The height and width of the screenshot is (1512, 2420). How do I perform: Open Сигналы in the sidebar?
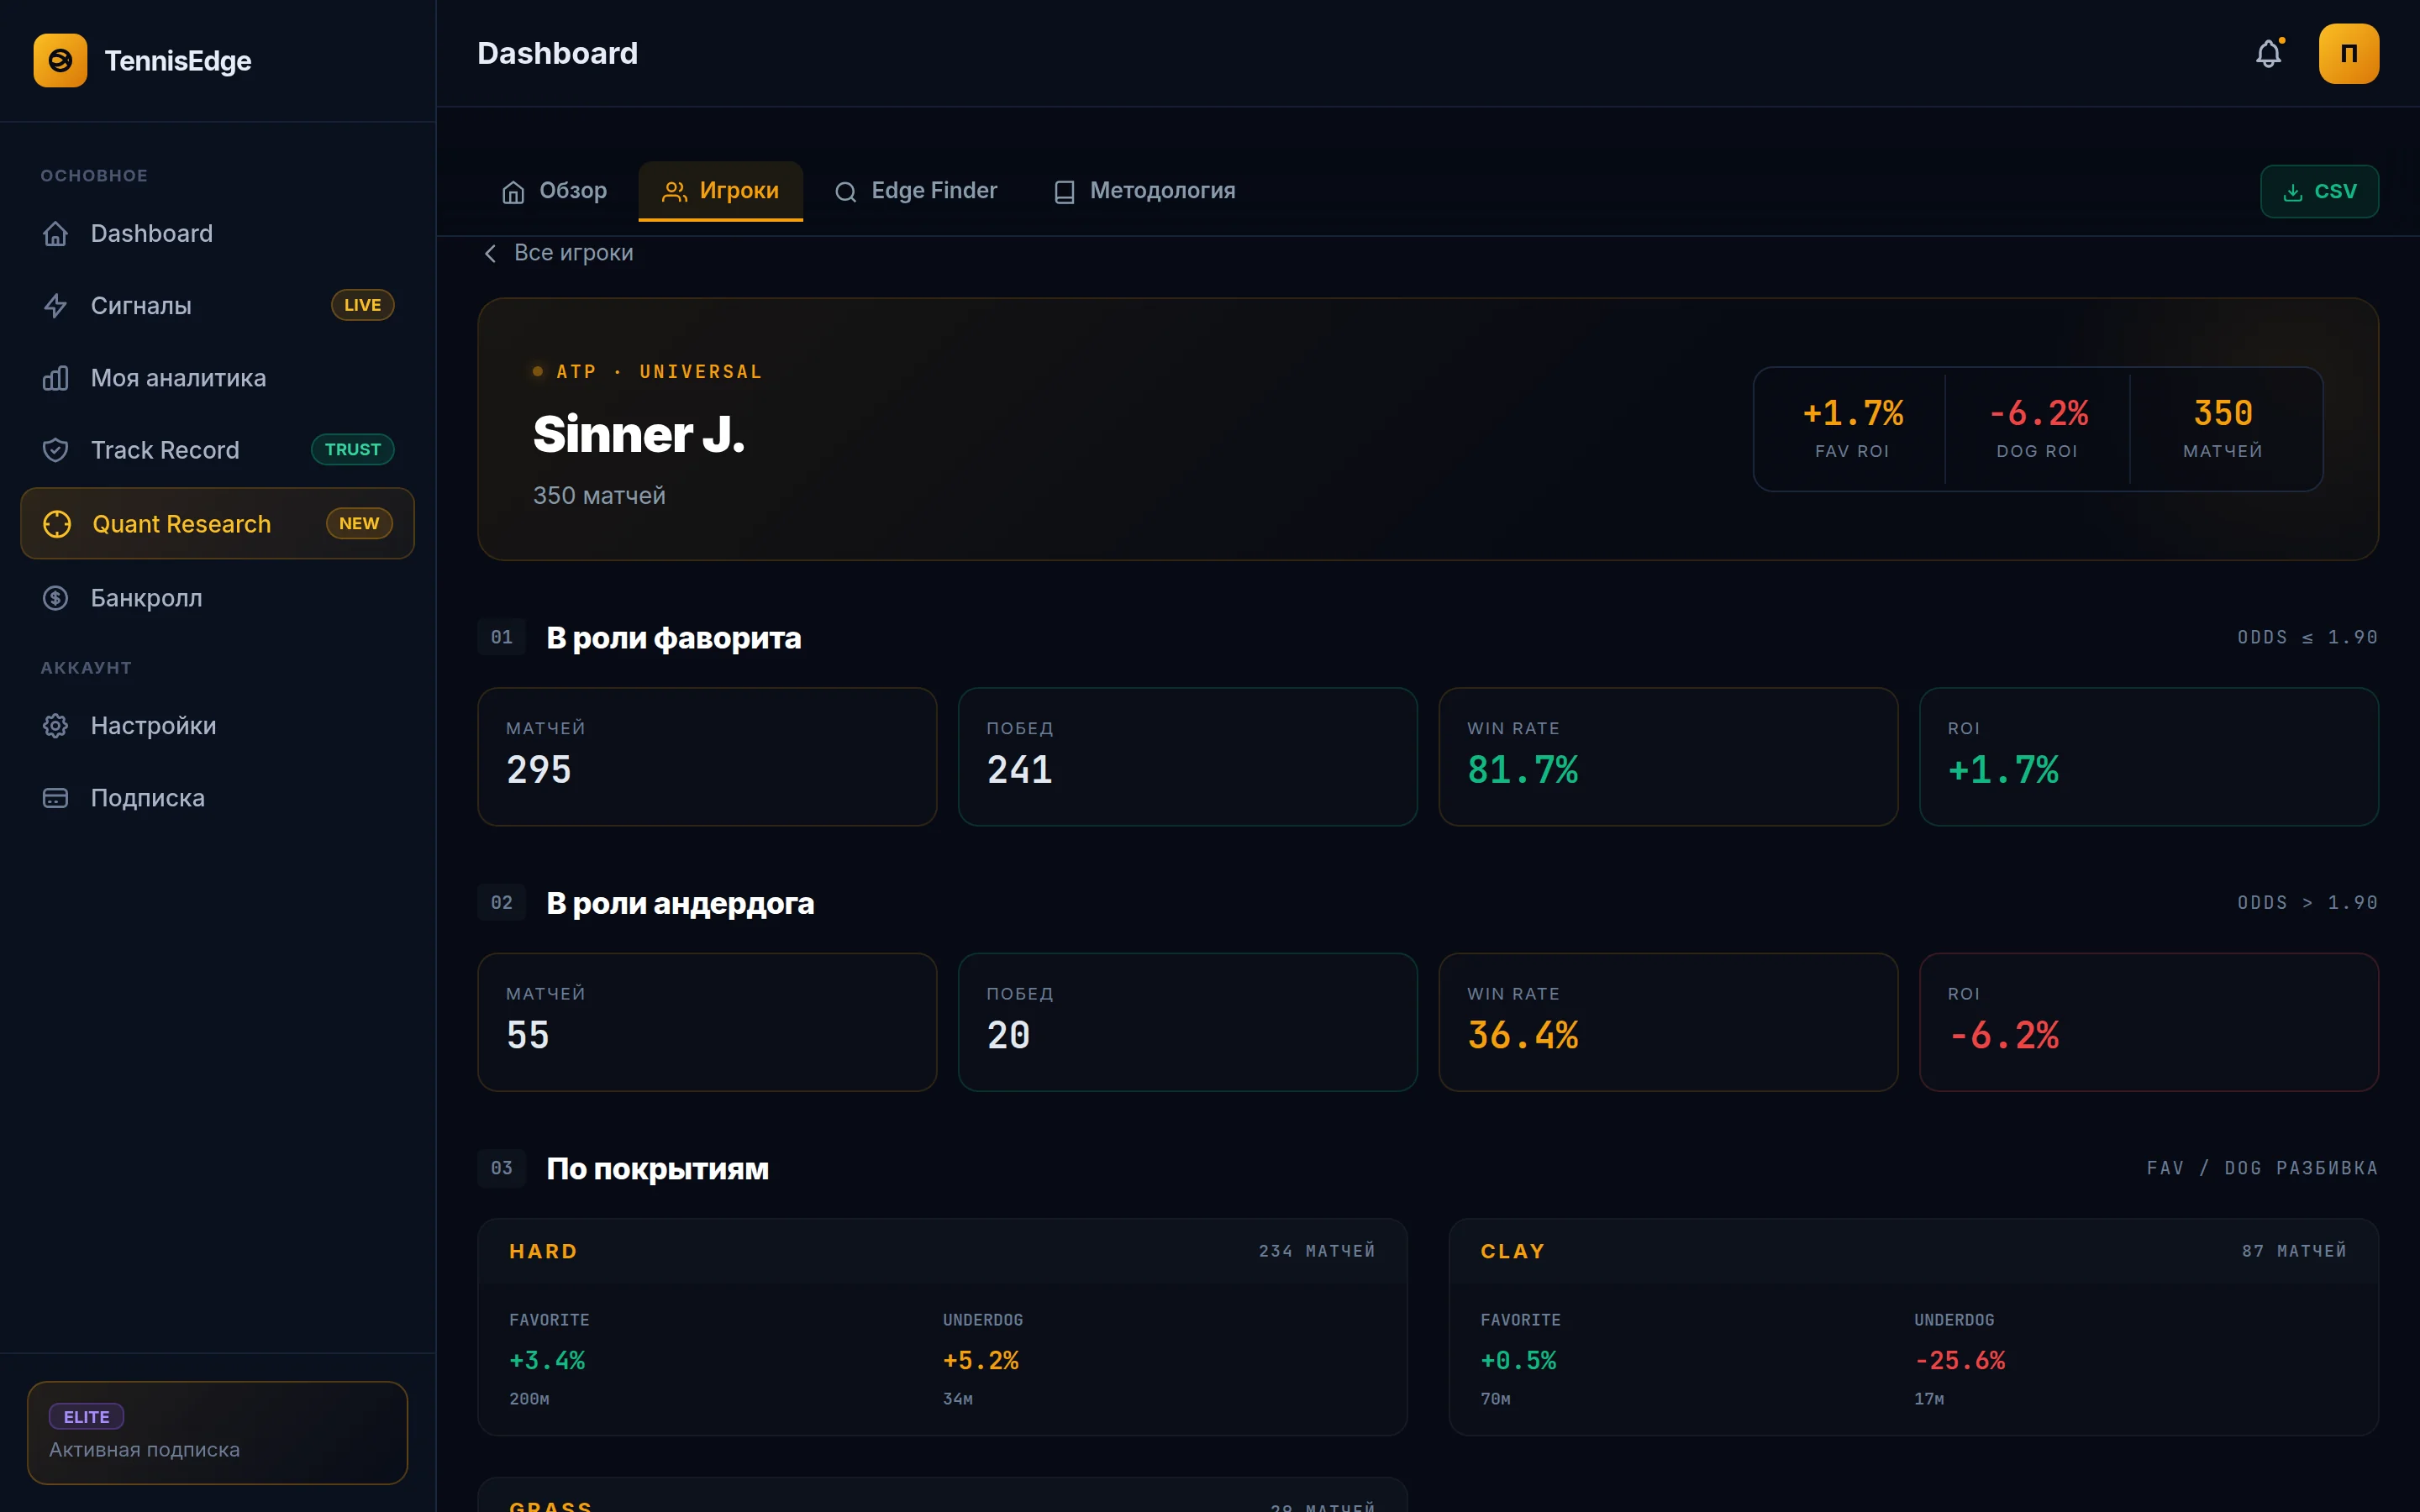(x=217, y=306)
